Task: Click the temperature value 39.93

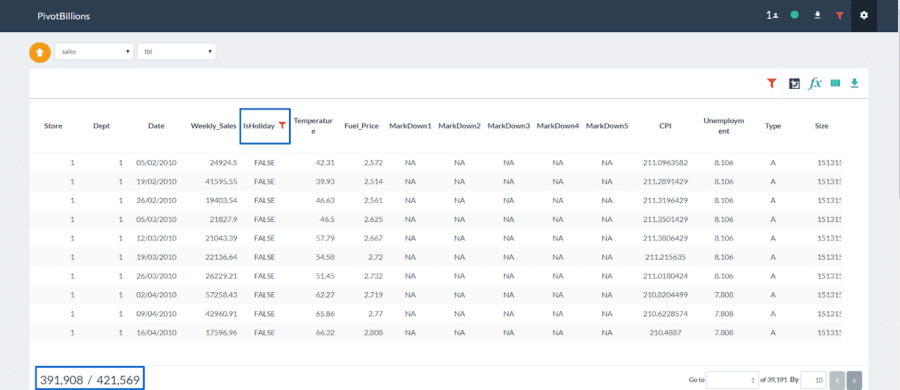Action: coord(325,182)
